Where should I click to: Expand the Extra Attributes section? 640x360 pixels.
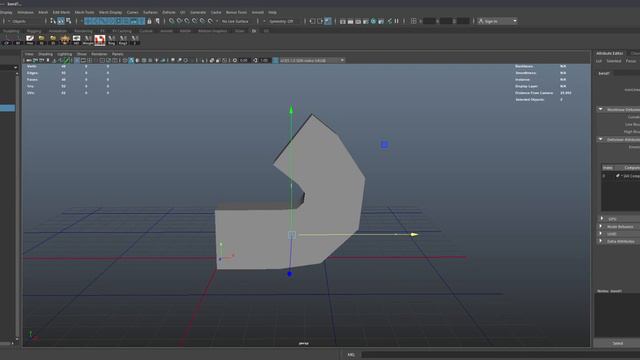(601, 241)
